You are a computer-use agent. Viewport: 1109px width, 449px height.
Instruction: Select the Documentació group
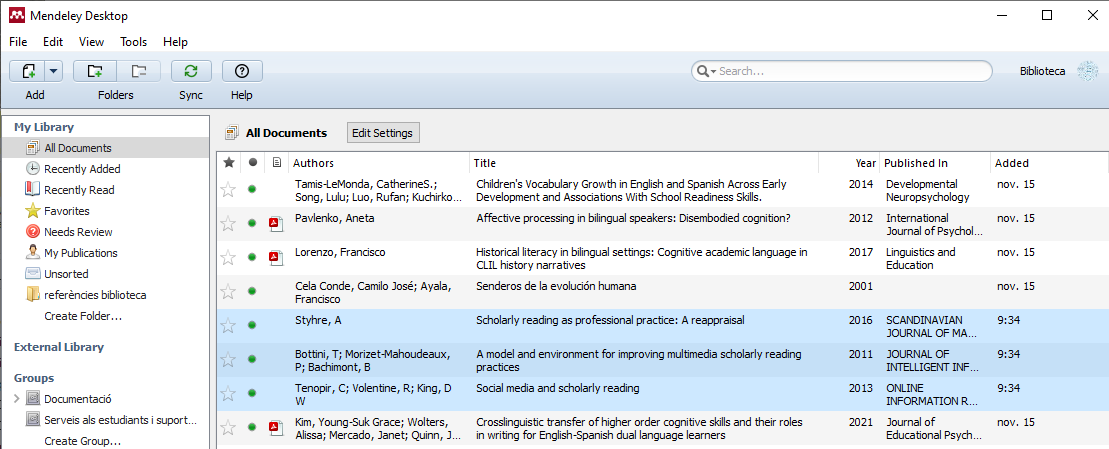pos(77,399)
